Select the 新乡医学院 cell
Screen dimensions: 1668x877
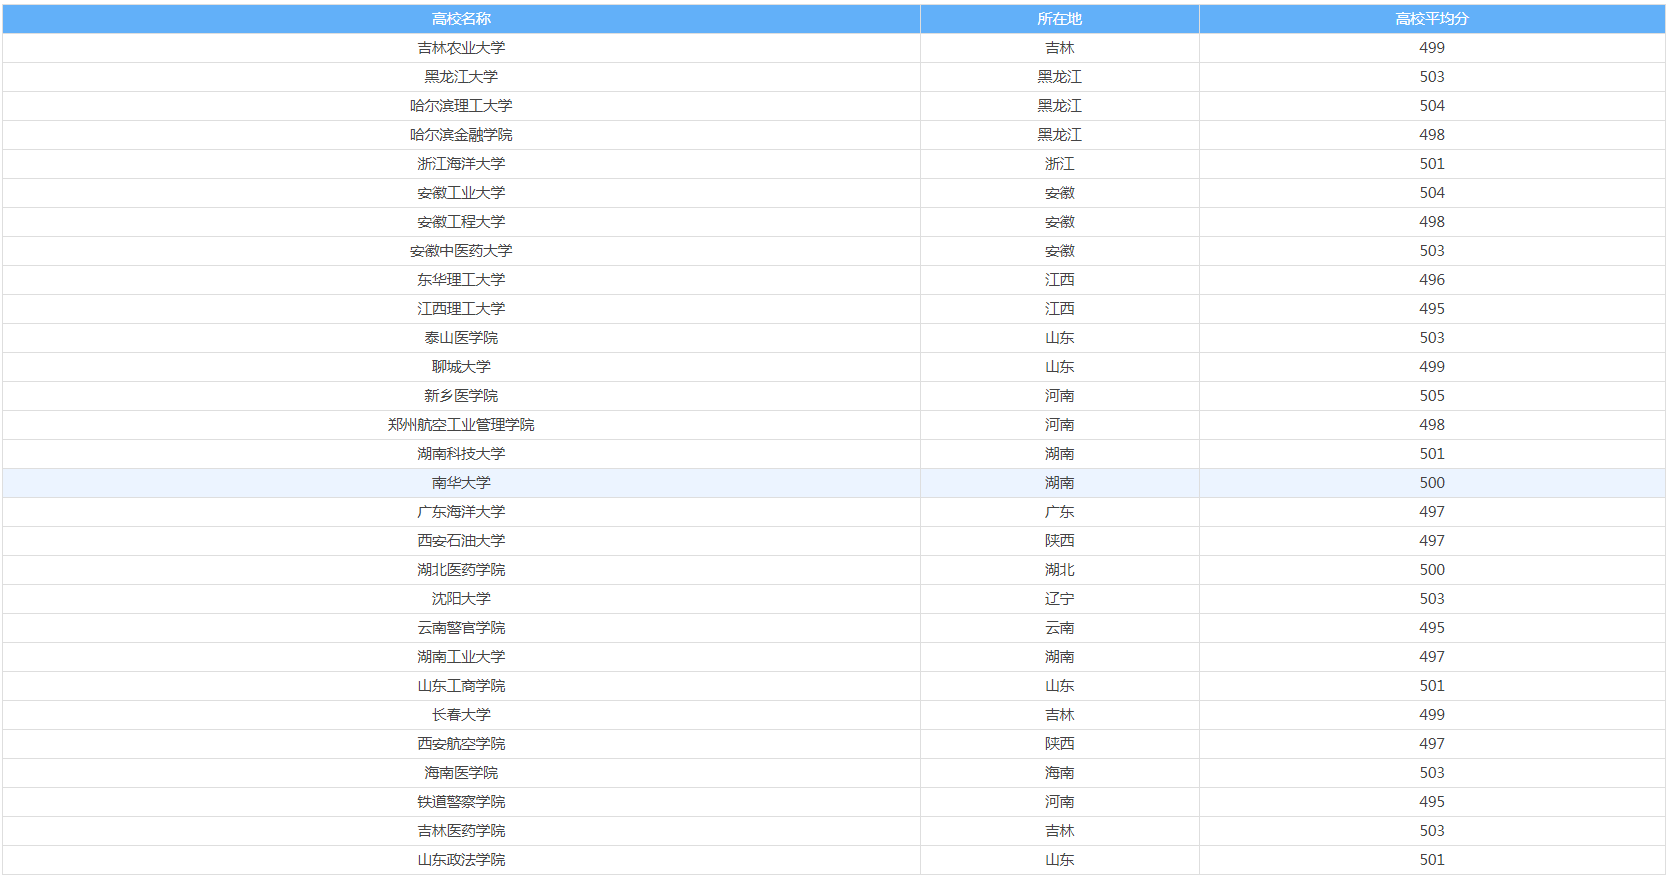[461, 396]
